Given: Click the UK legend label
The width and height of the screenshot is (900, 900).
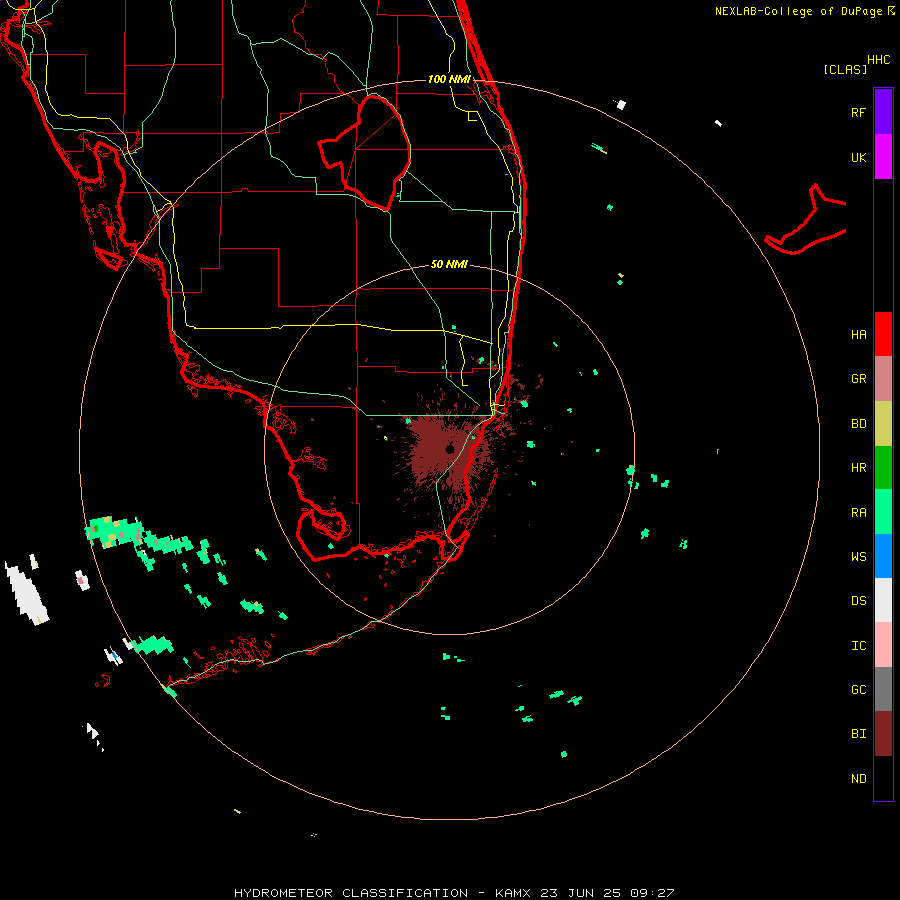Looking at the screenshot, I should click(858, 158).
